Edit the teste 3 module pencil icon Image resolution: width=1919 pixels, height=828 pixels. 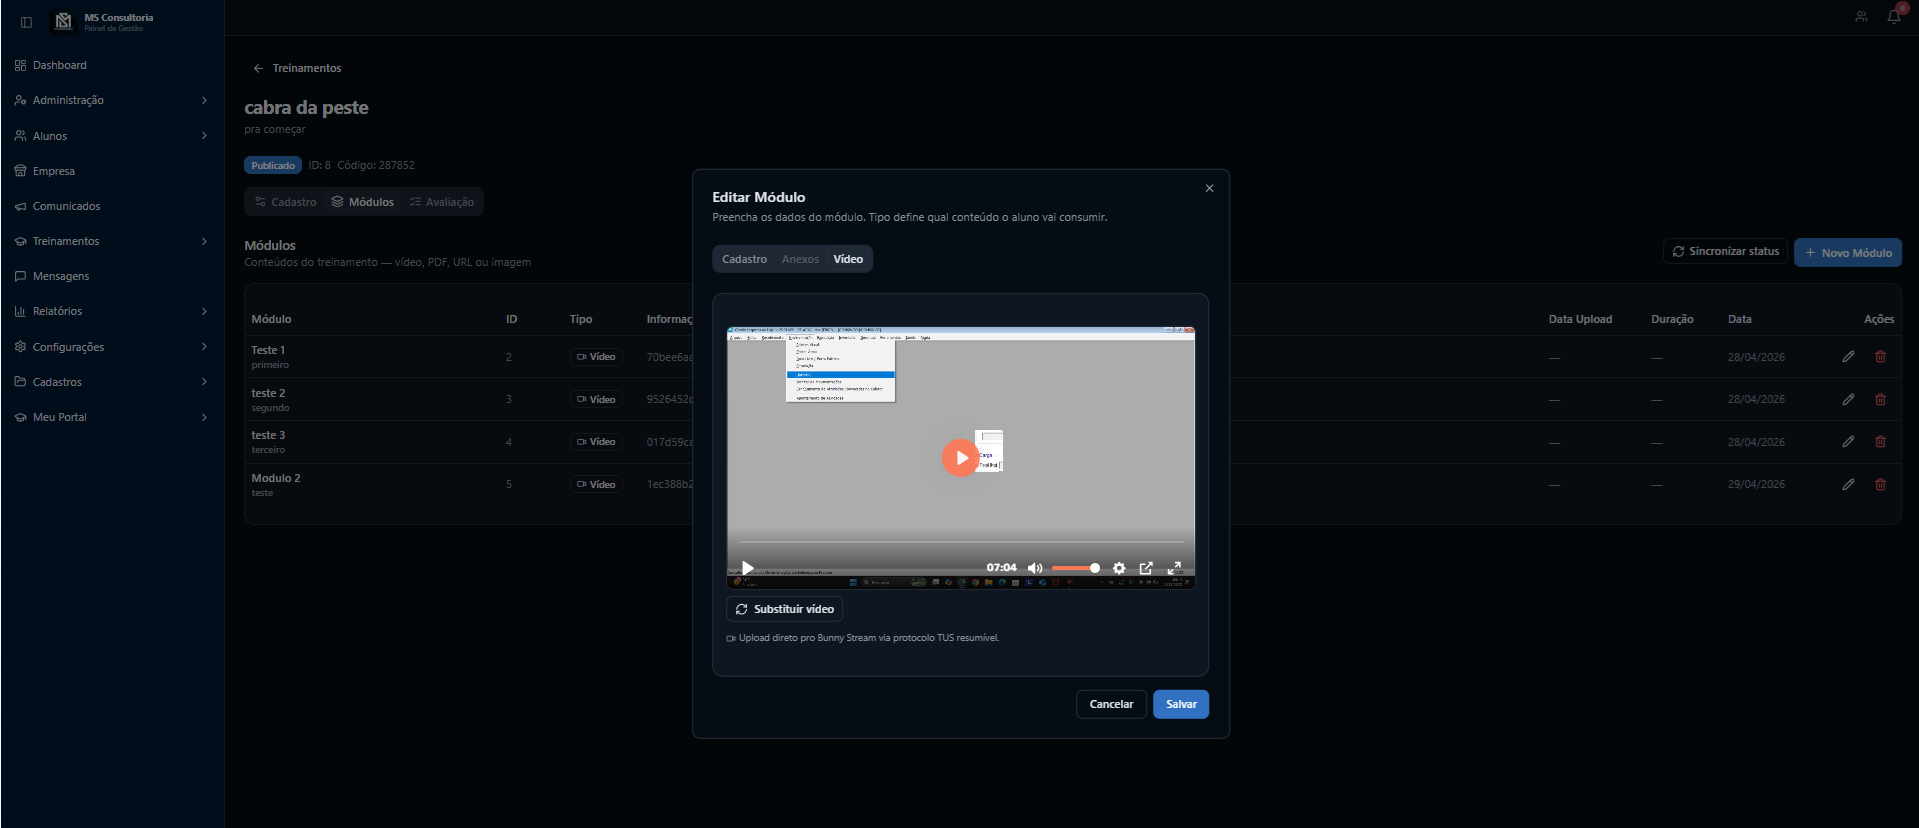1848,442
